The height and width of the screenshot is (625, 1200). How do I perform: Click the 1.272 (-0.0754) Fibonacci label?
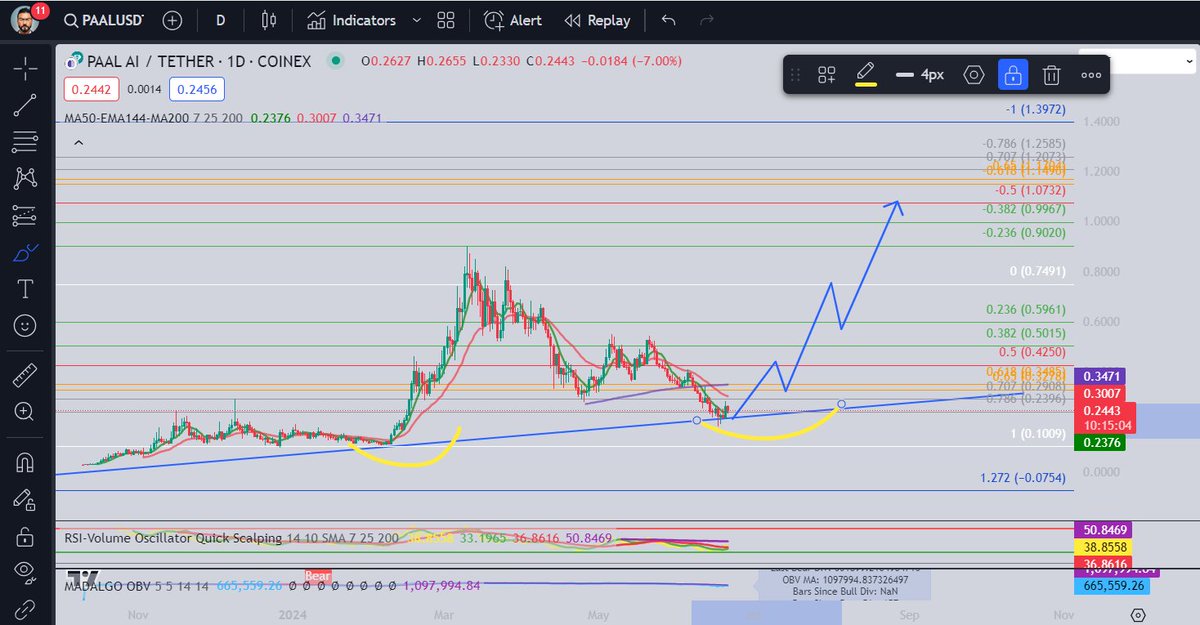[x=1023, y=478]
